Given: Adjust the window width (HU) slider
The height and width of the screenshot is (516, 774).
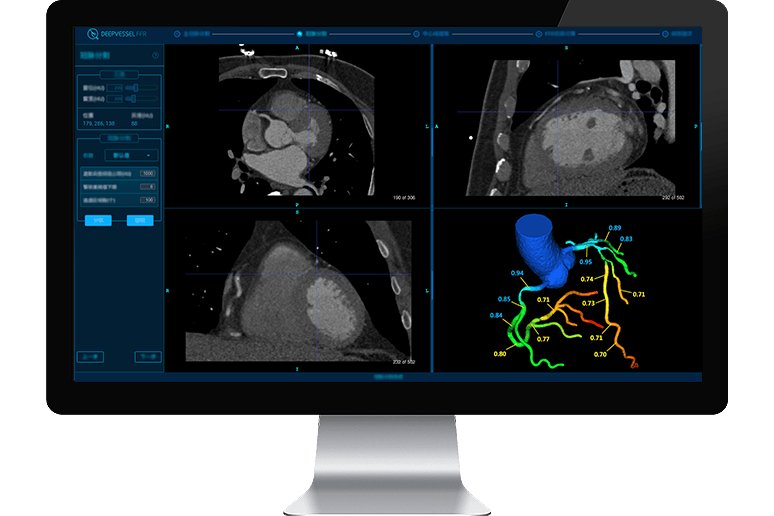Looking at the screenshot, I should coord(141,99).
